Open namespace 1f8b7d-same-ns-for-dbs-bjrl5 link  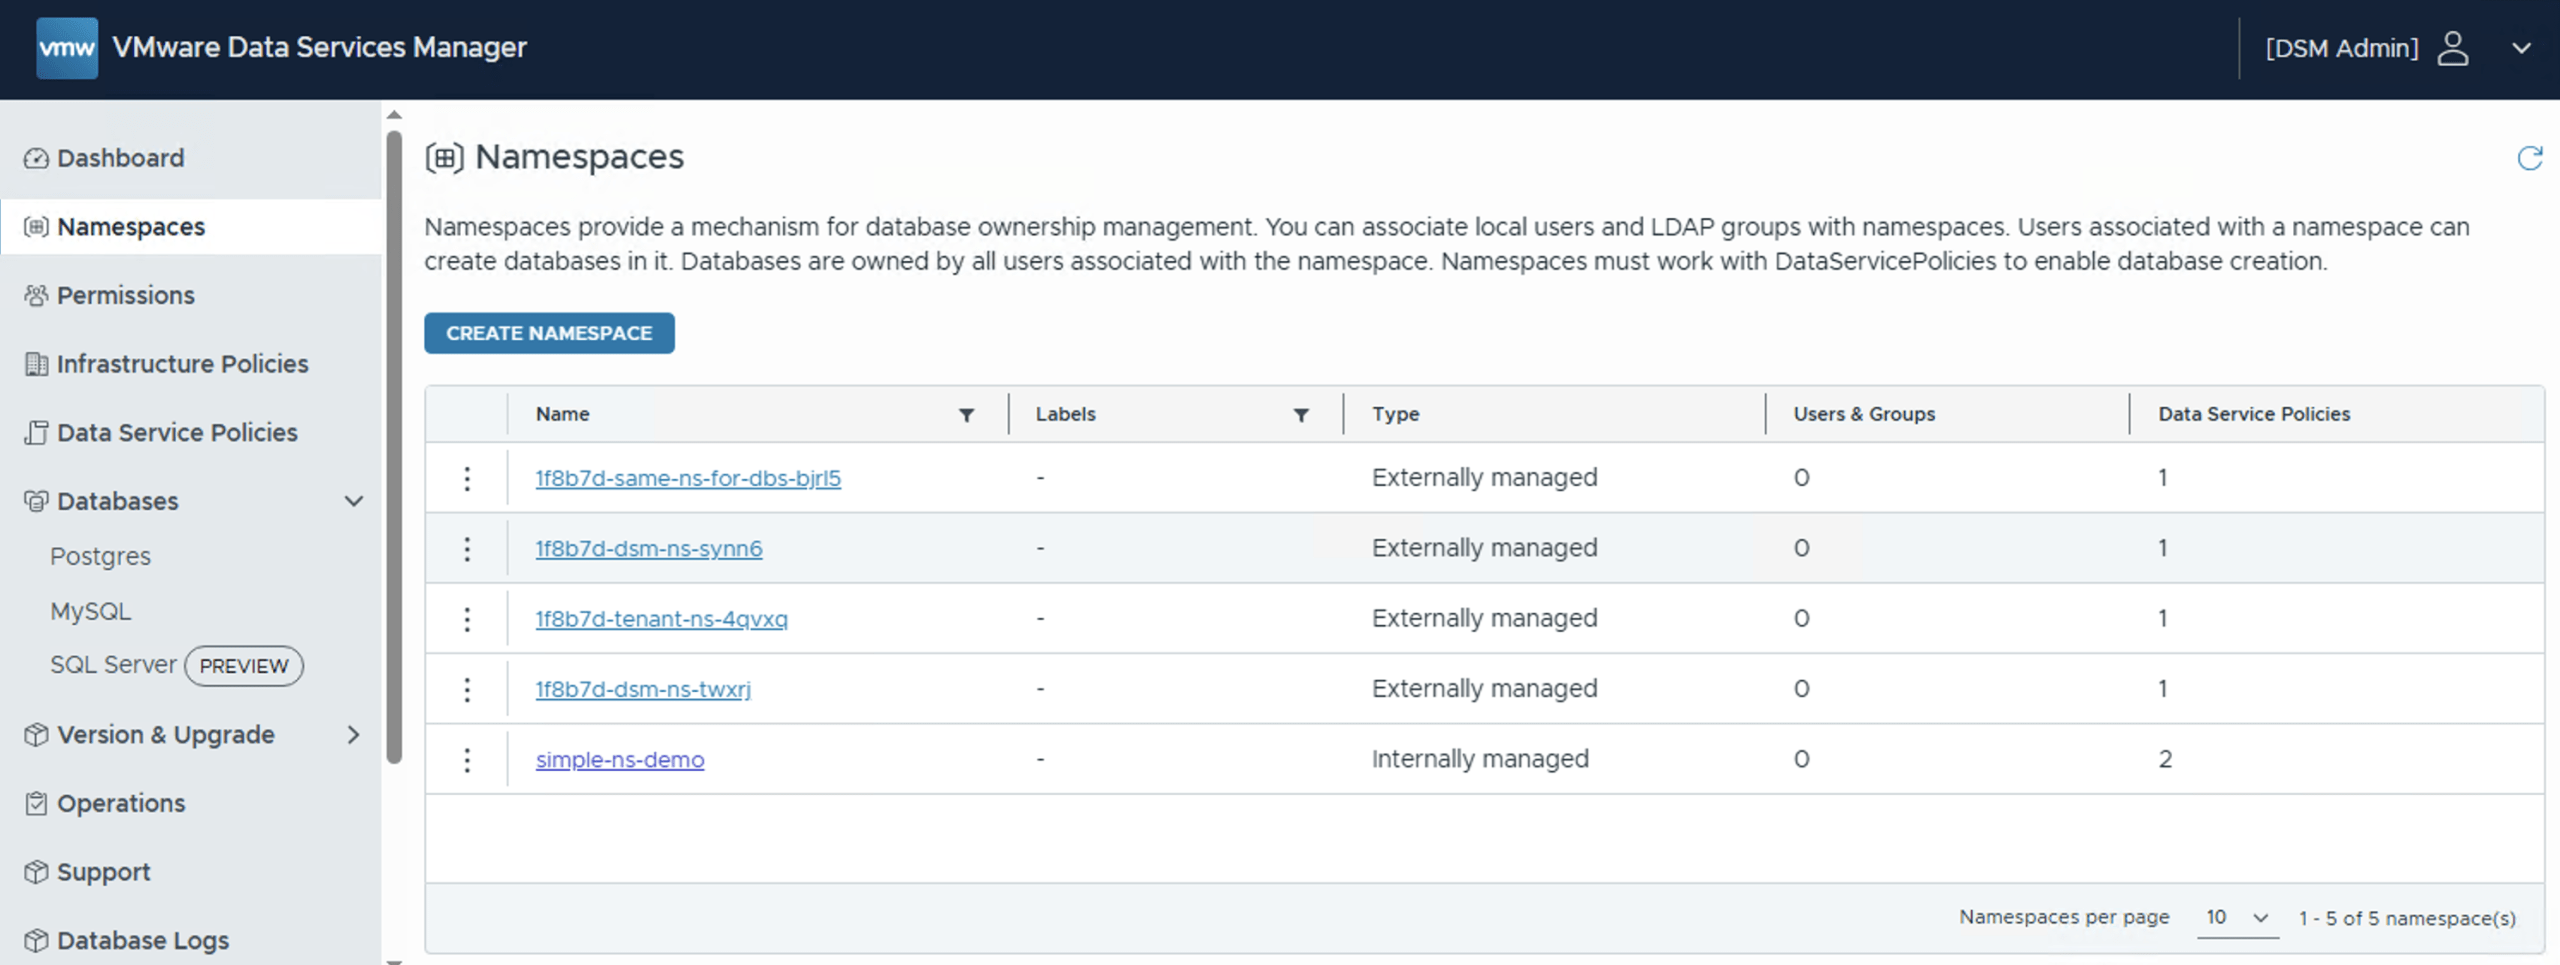(688, 478)
